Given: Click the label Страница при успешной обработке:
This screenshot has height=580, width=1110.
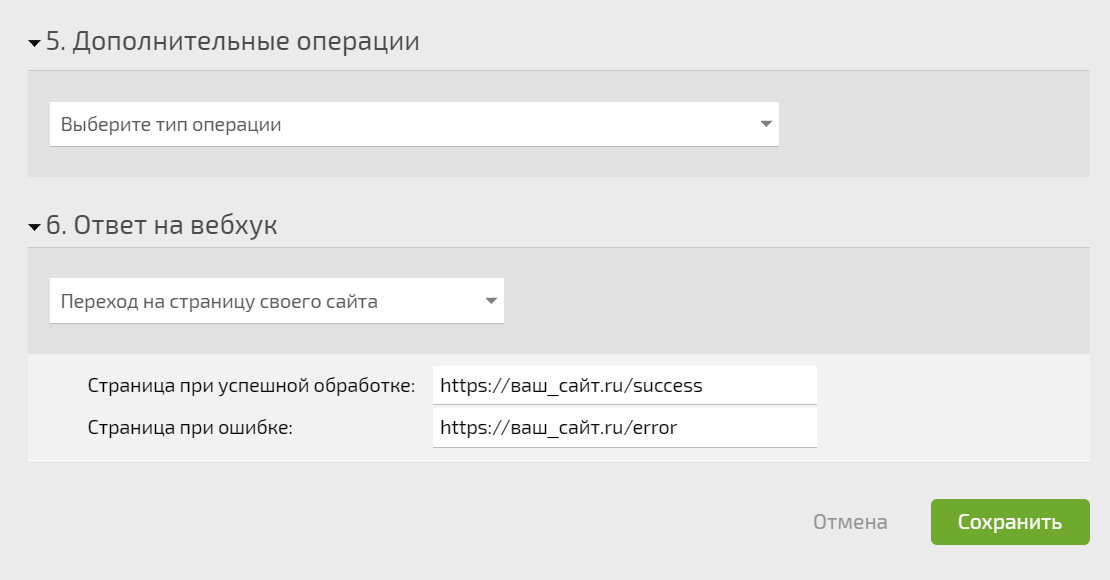Looking at the screenshot, I should click(x=251, y=386).
